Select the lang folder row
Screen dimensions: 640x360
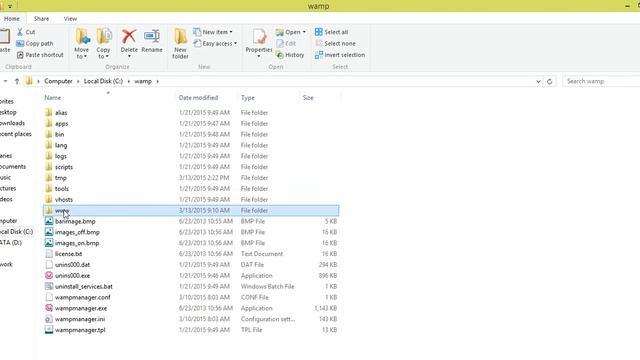(191, 145)
